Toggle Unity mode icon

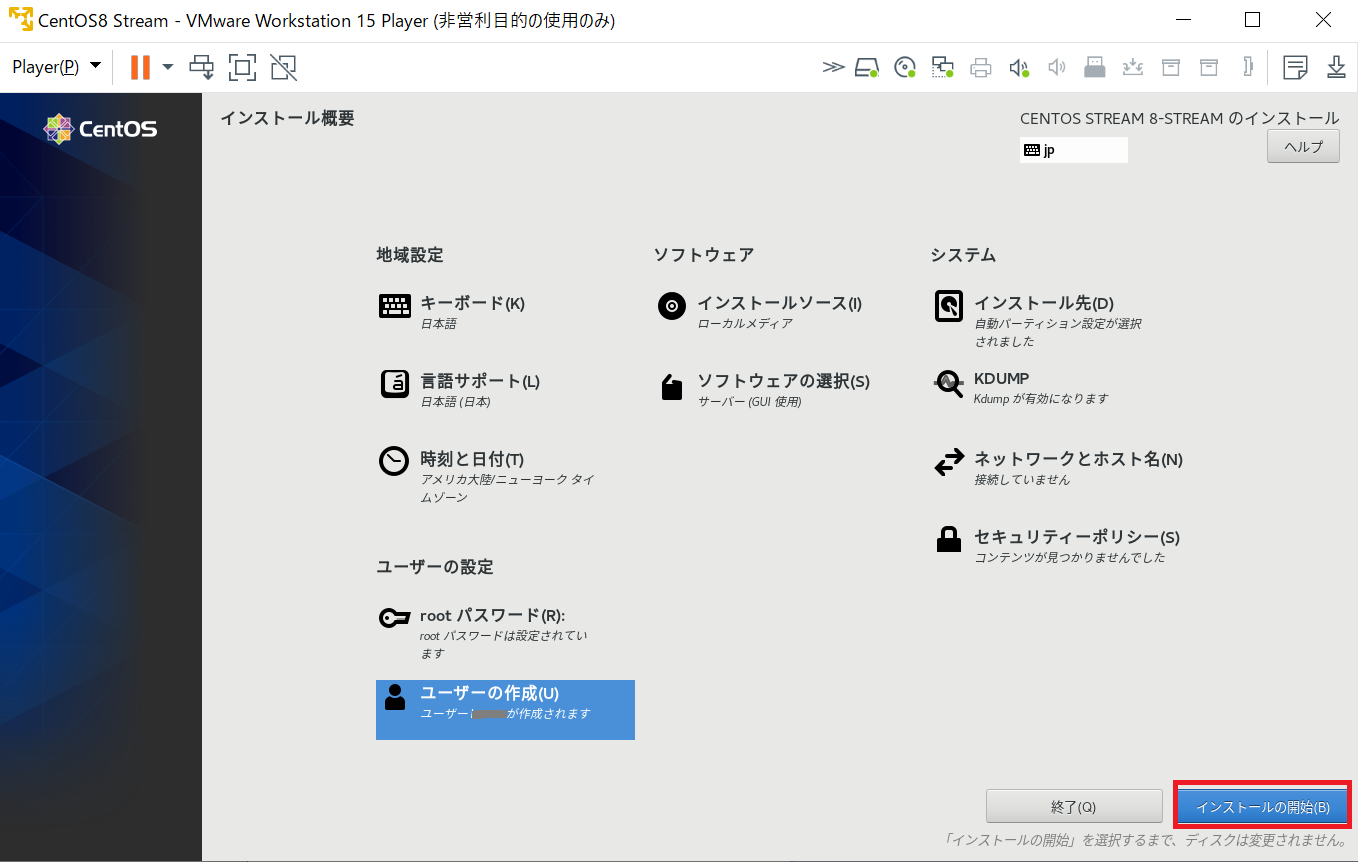click(x=283, y=67)
